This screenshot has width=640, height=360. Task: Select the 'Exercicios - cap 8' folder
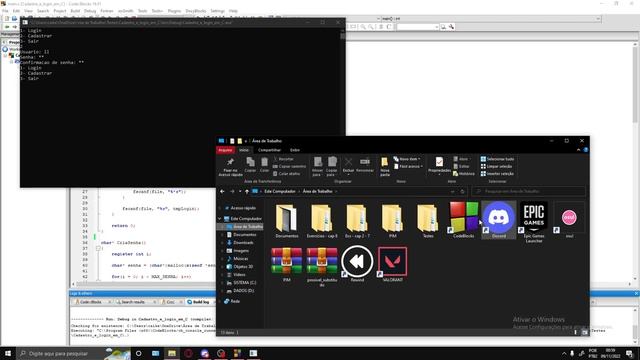322,220
